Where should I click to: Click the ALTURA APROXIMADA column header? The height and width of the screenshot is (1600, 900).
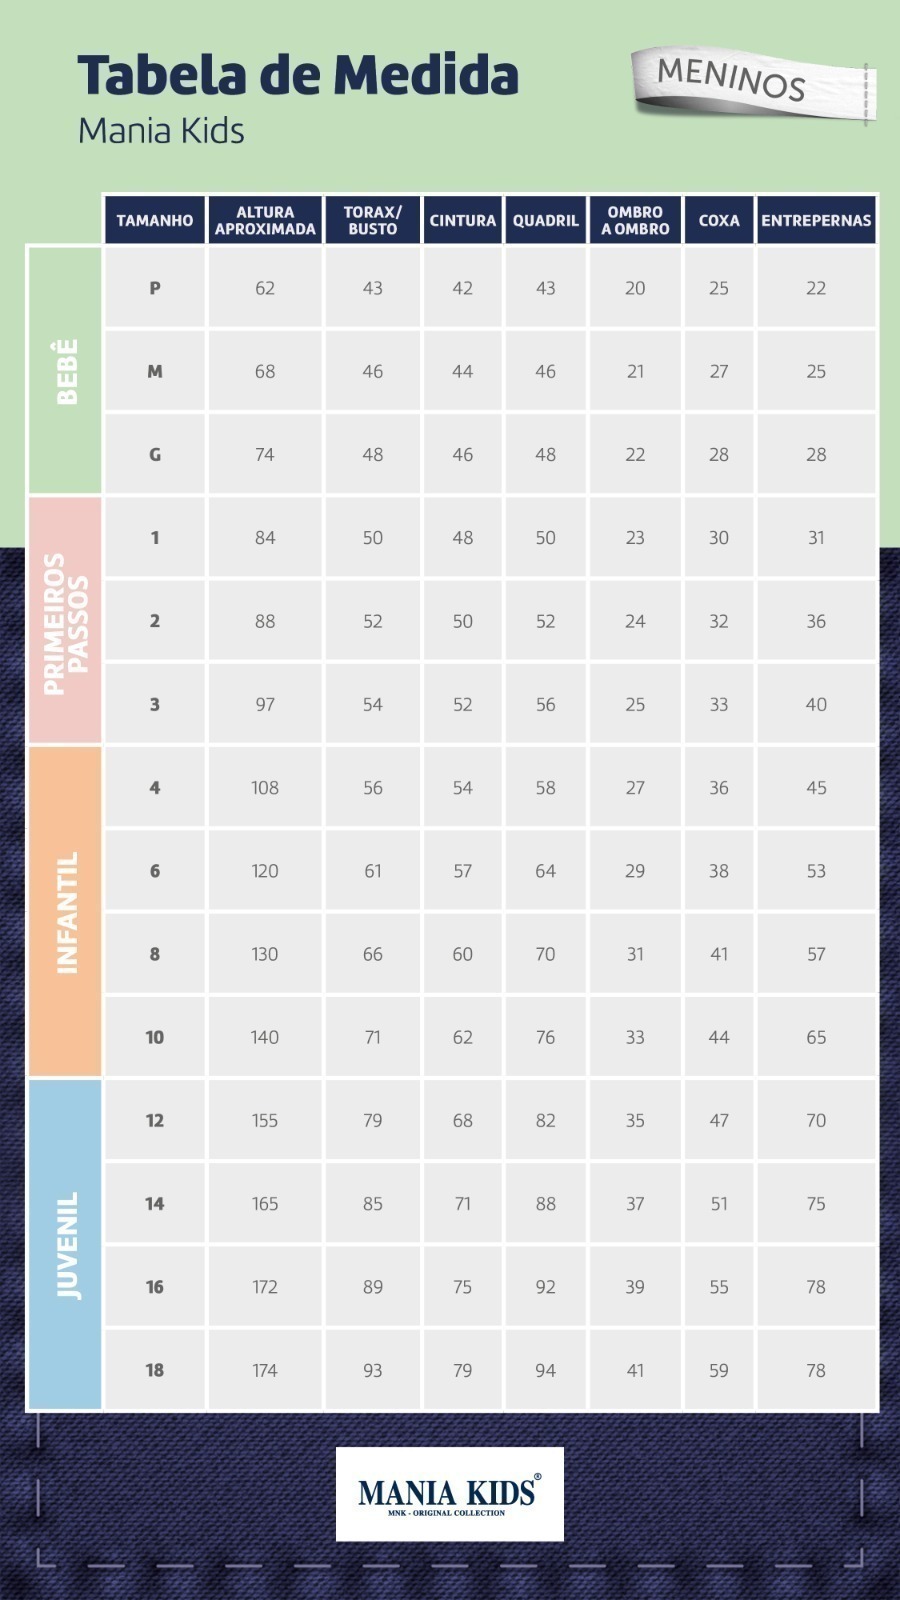265,220
